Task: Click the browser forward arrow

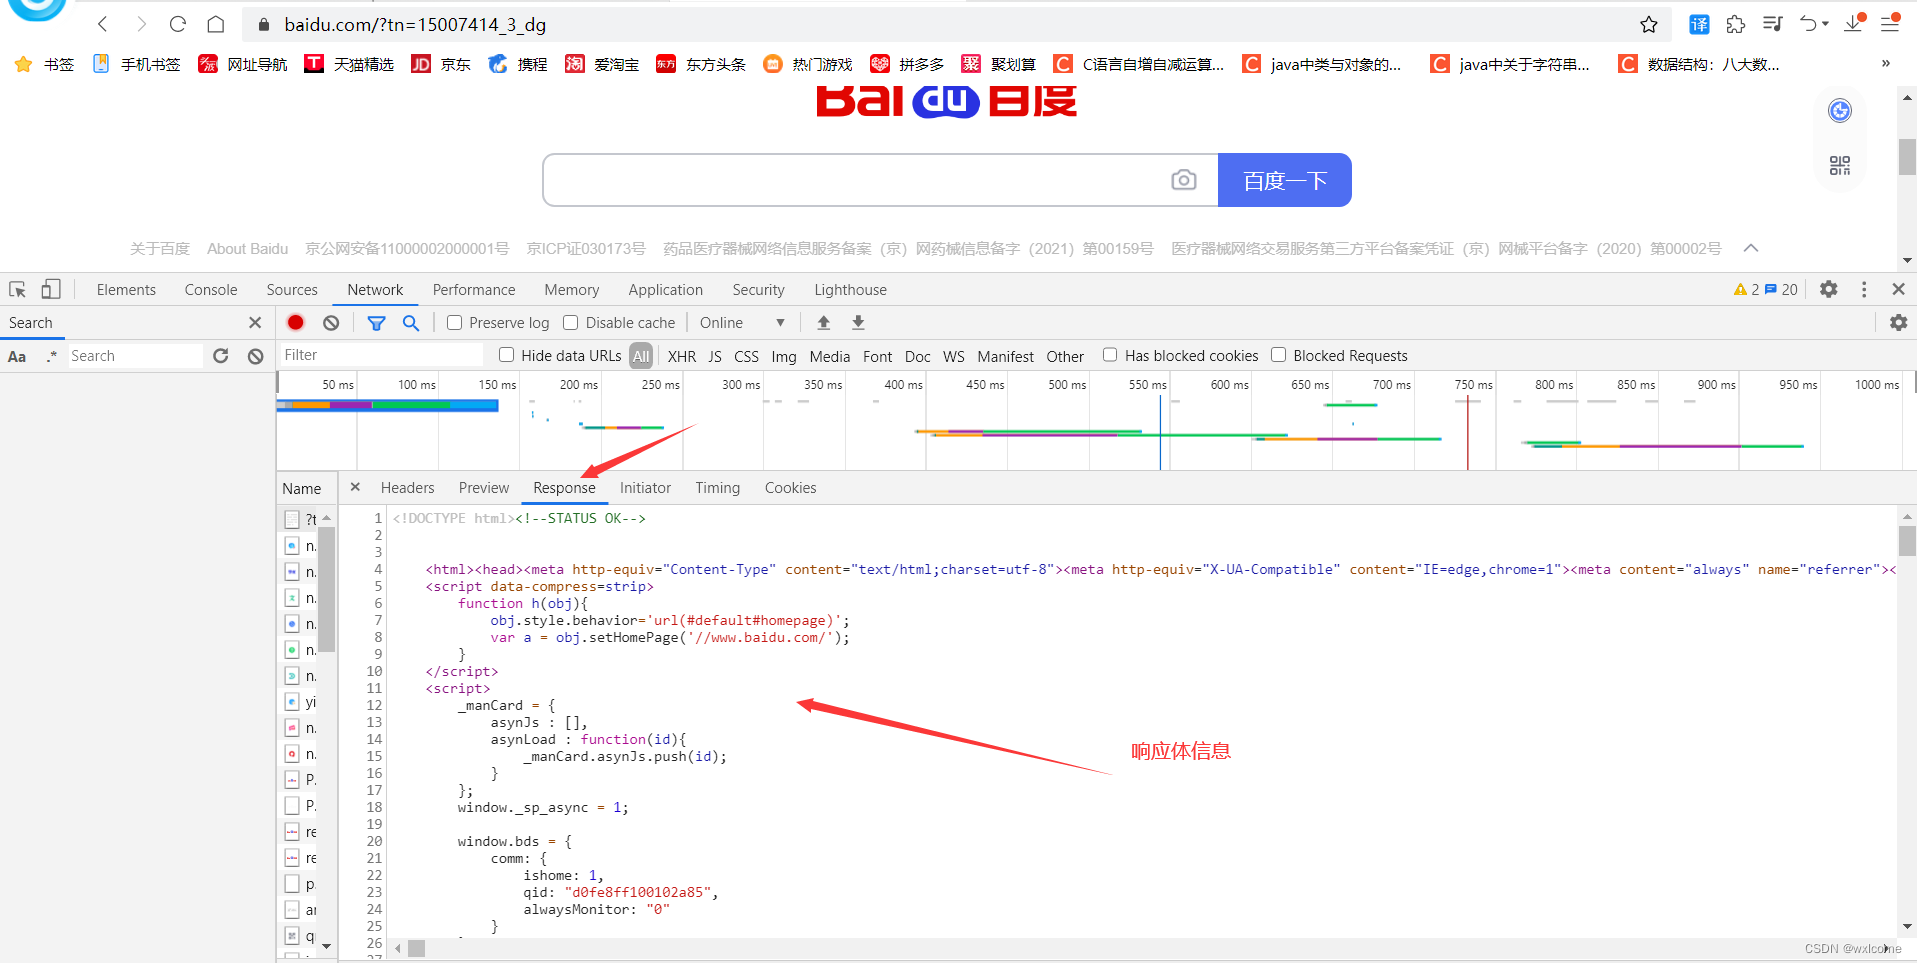Action: [141, 24]
